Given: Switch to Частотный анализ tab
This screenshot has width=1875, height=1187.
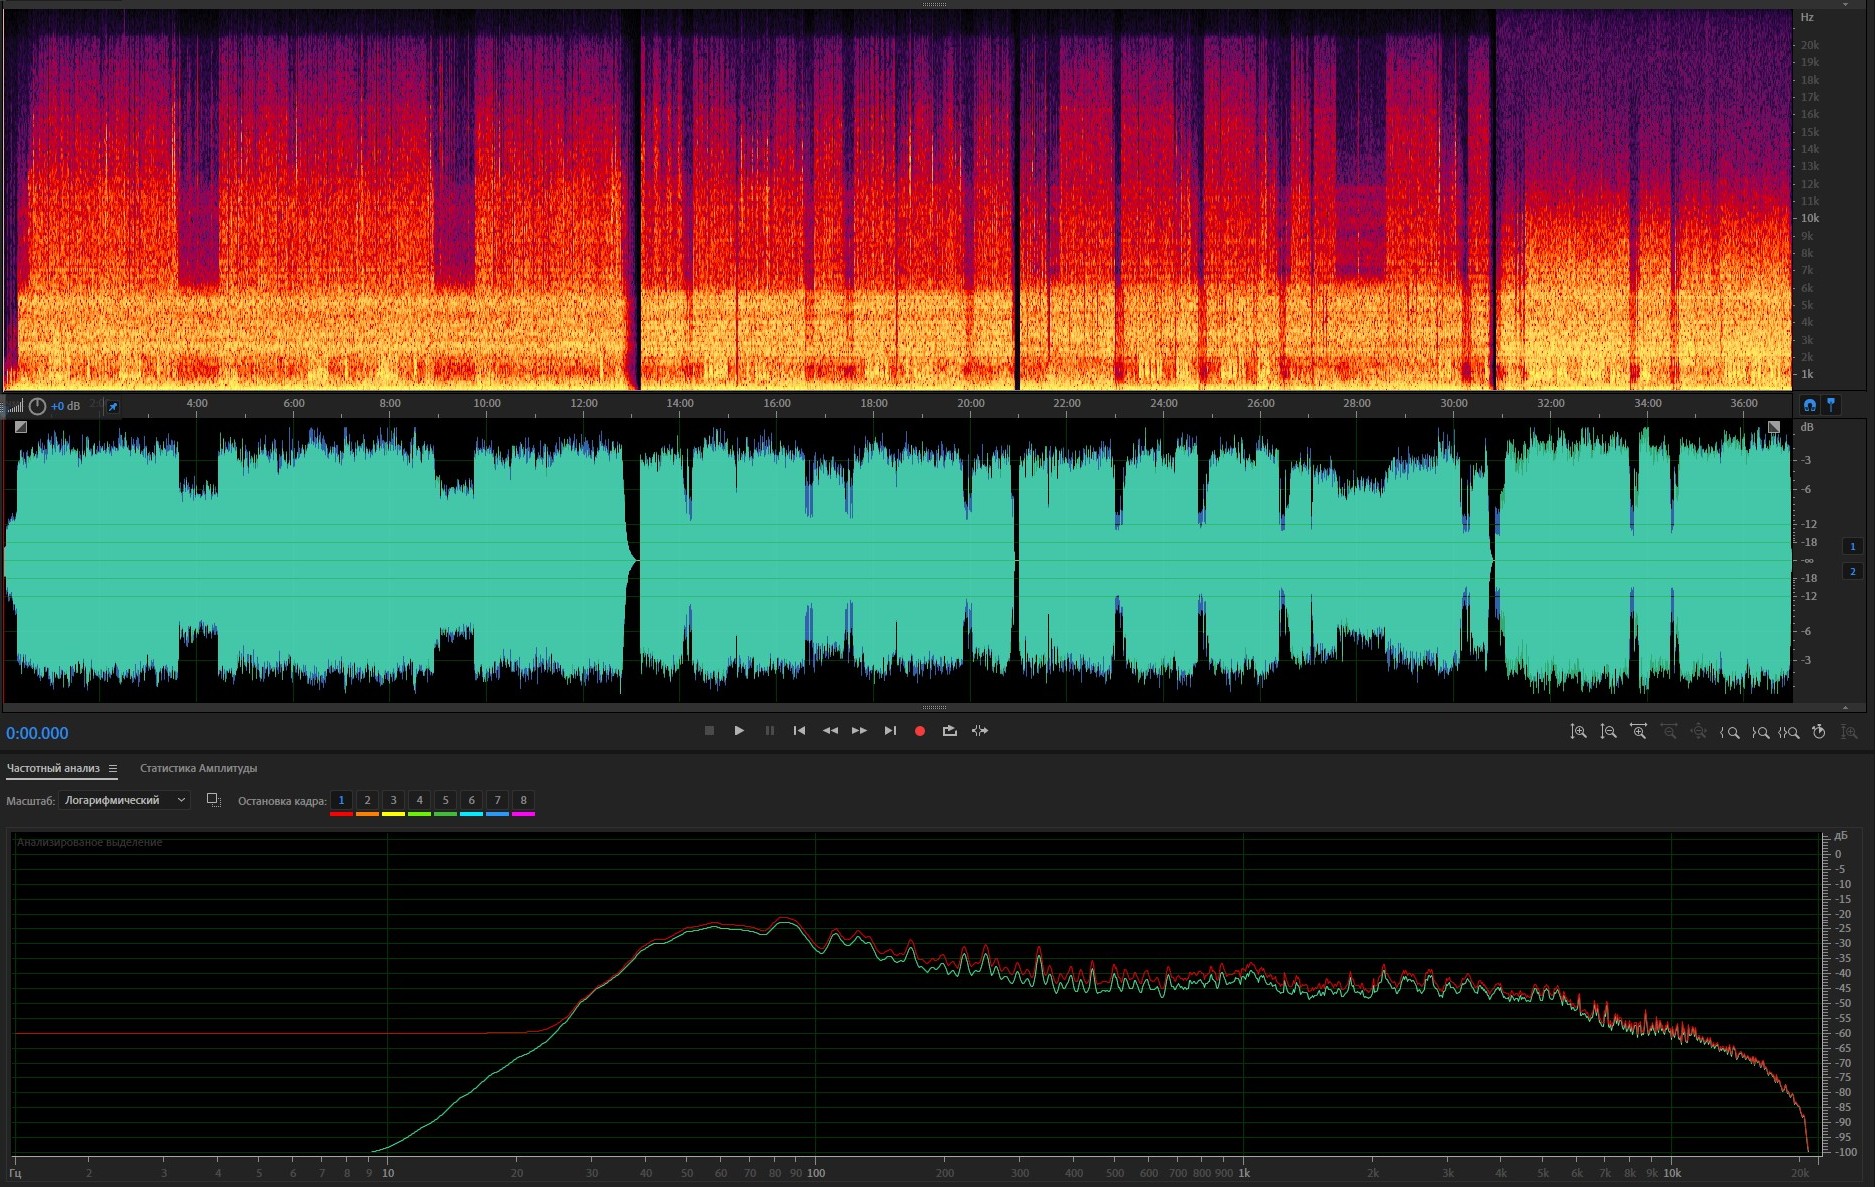Looking at the screenshot, I should pyautogui.click(x=53, y=768).
